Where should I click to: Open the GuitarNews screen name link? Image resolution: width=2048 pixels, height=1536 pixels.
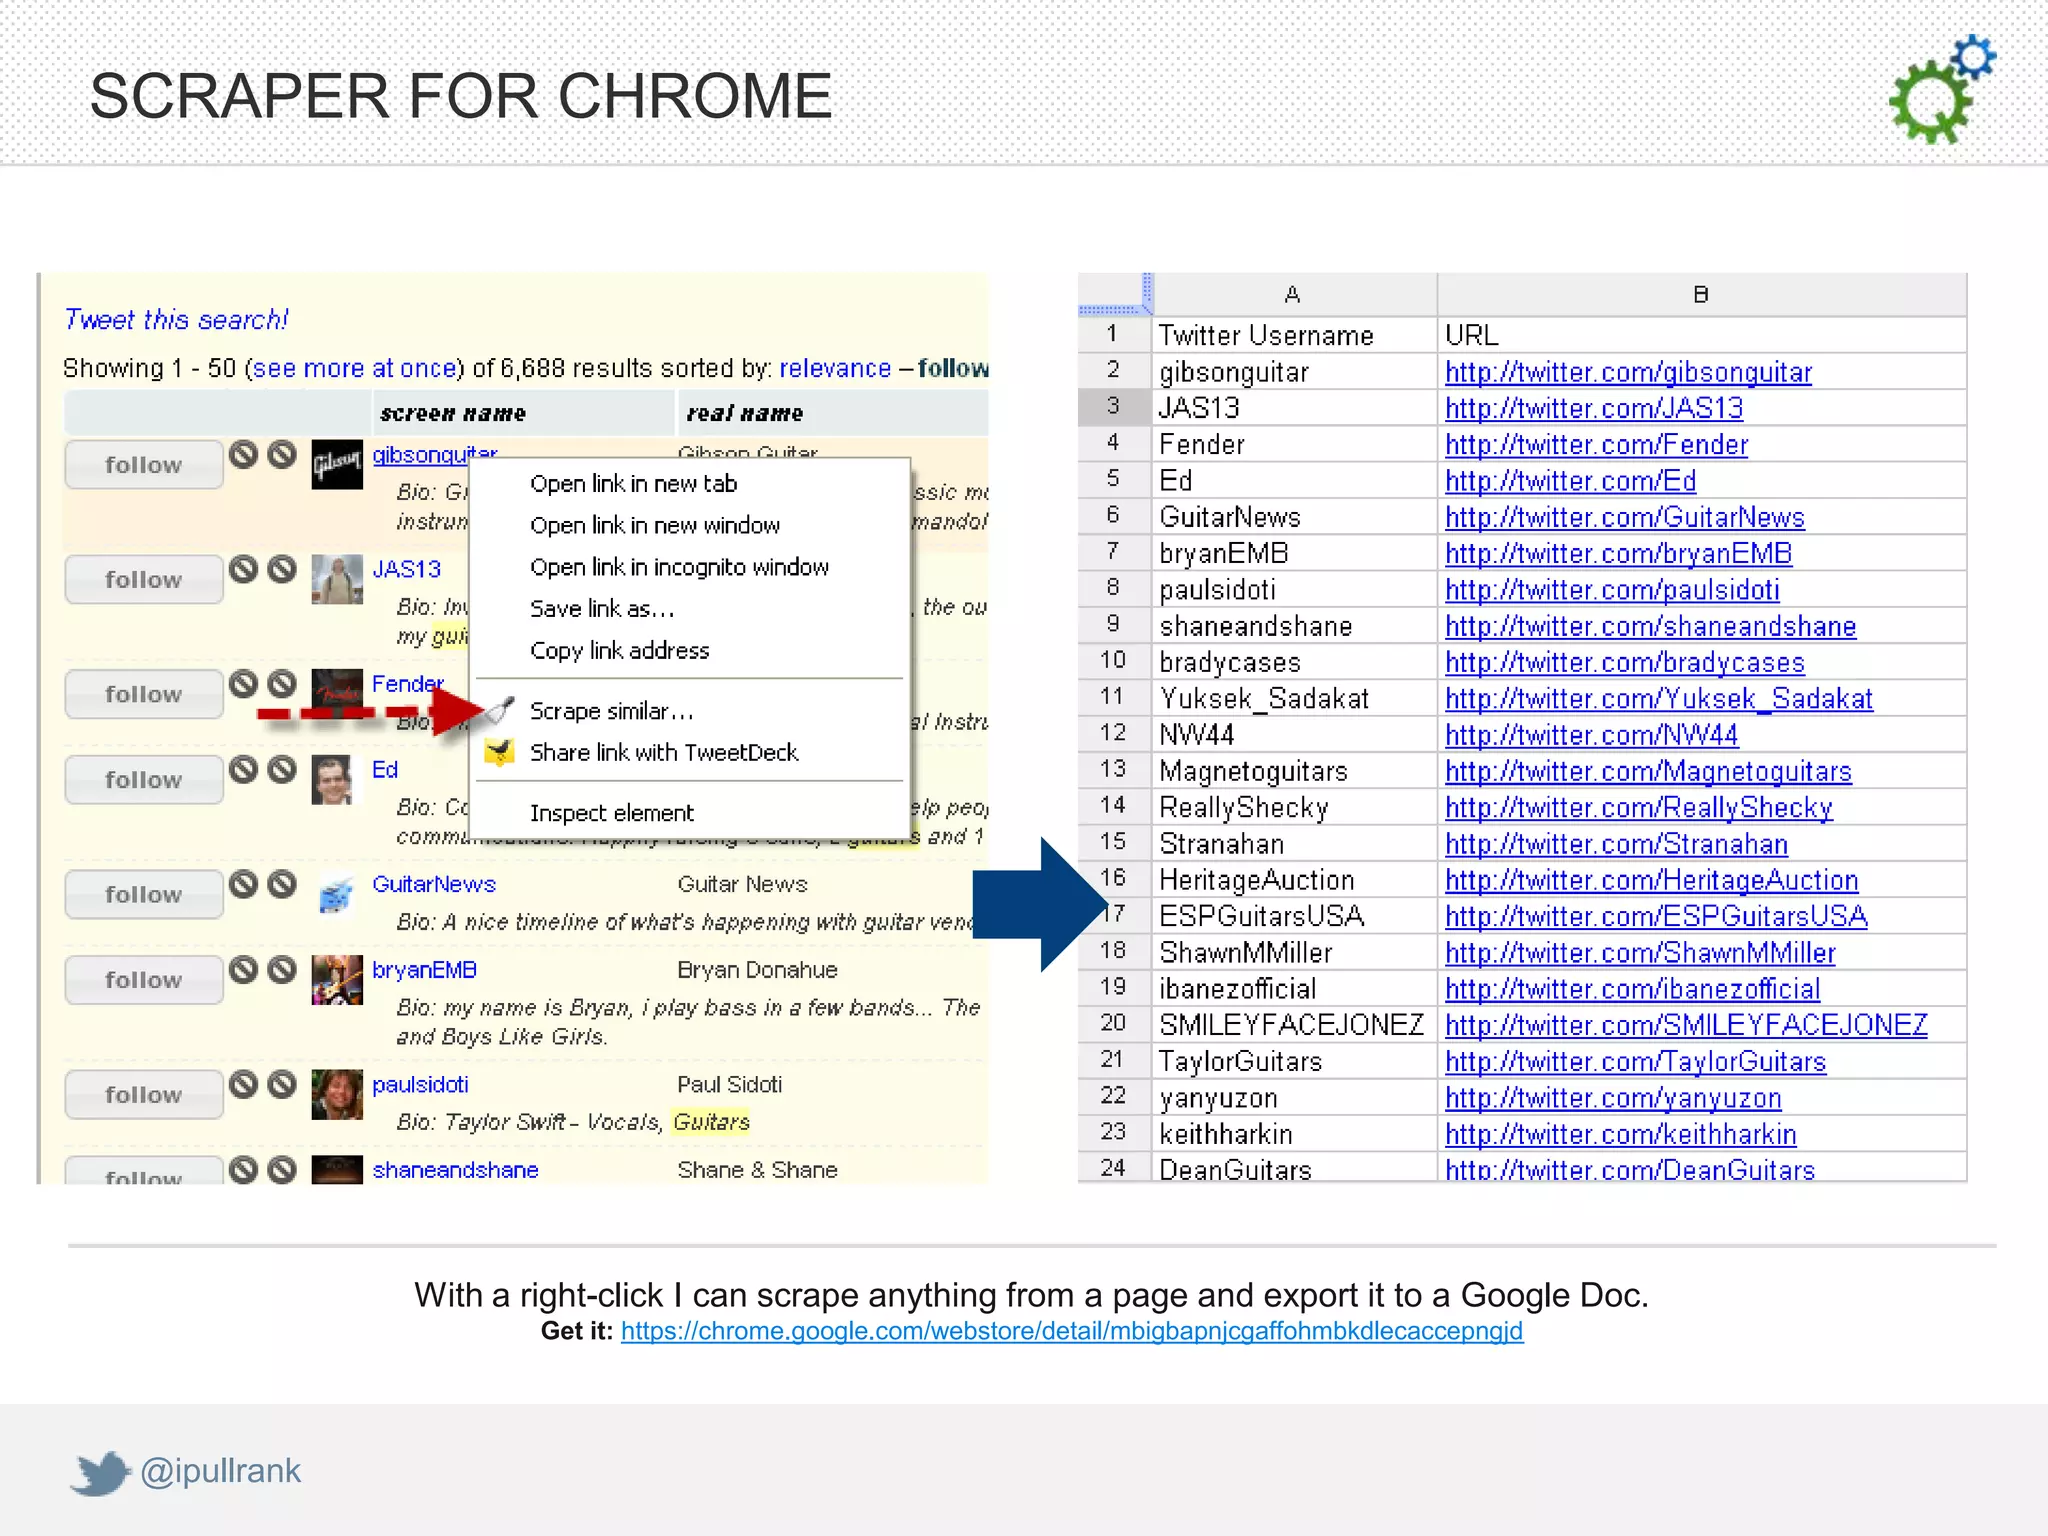(433, 884)
